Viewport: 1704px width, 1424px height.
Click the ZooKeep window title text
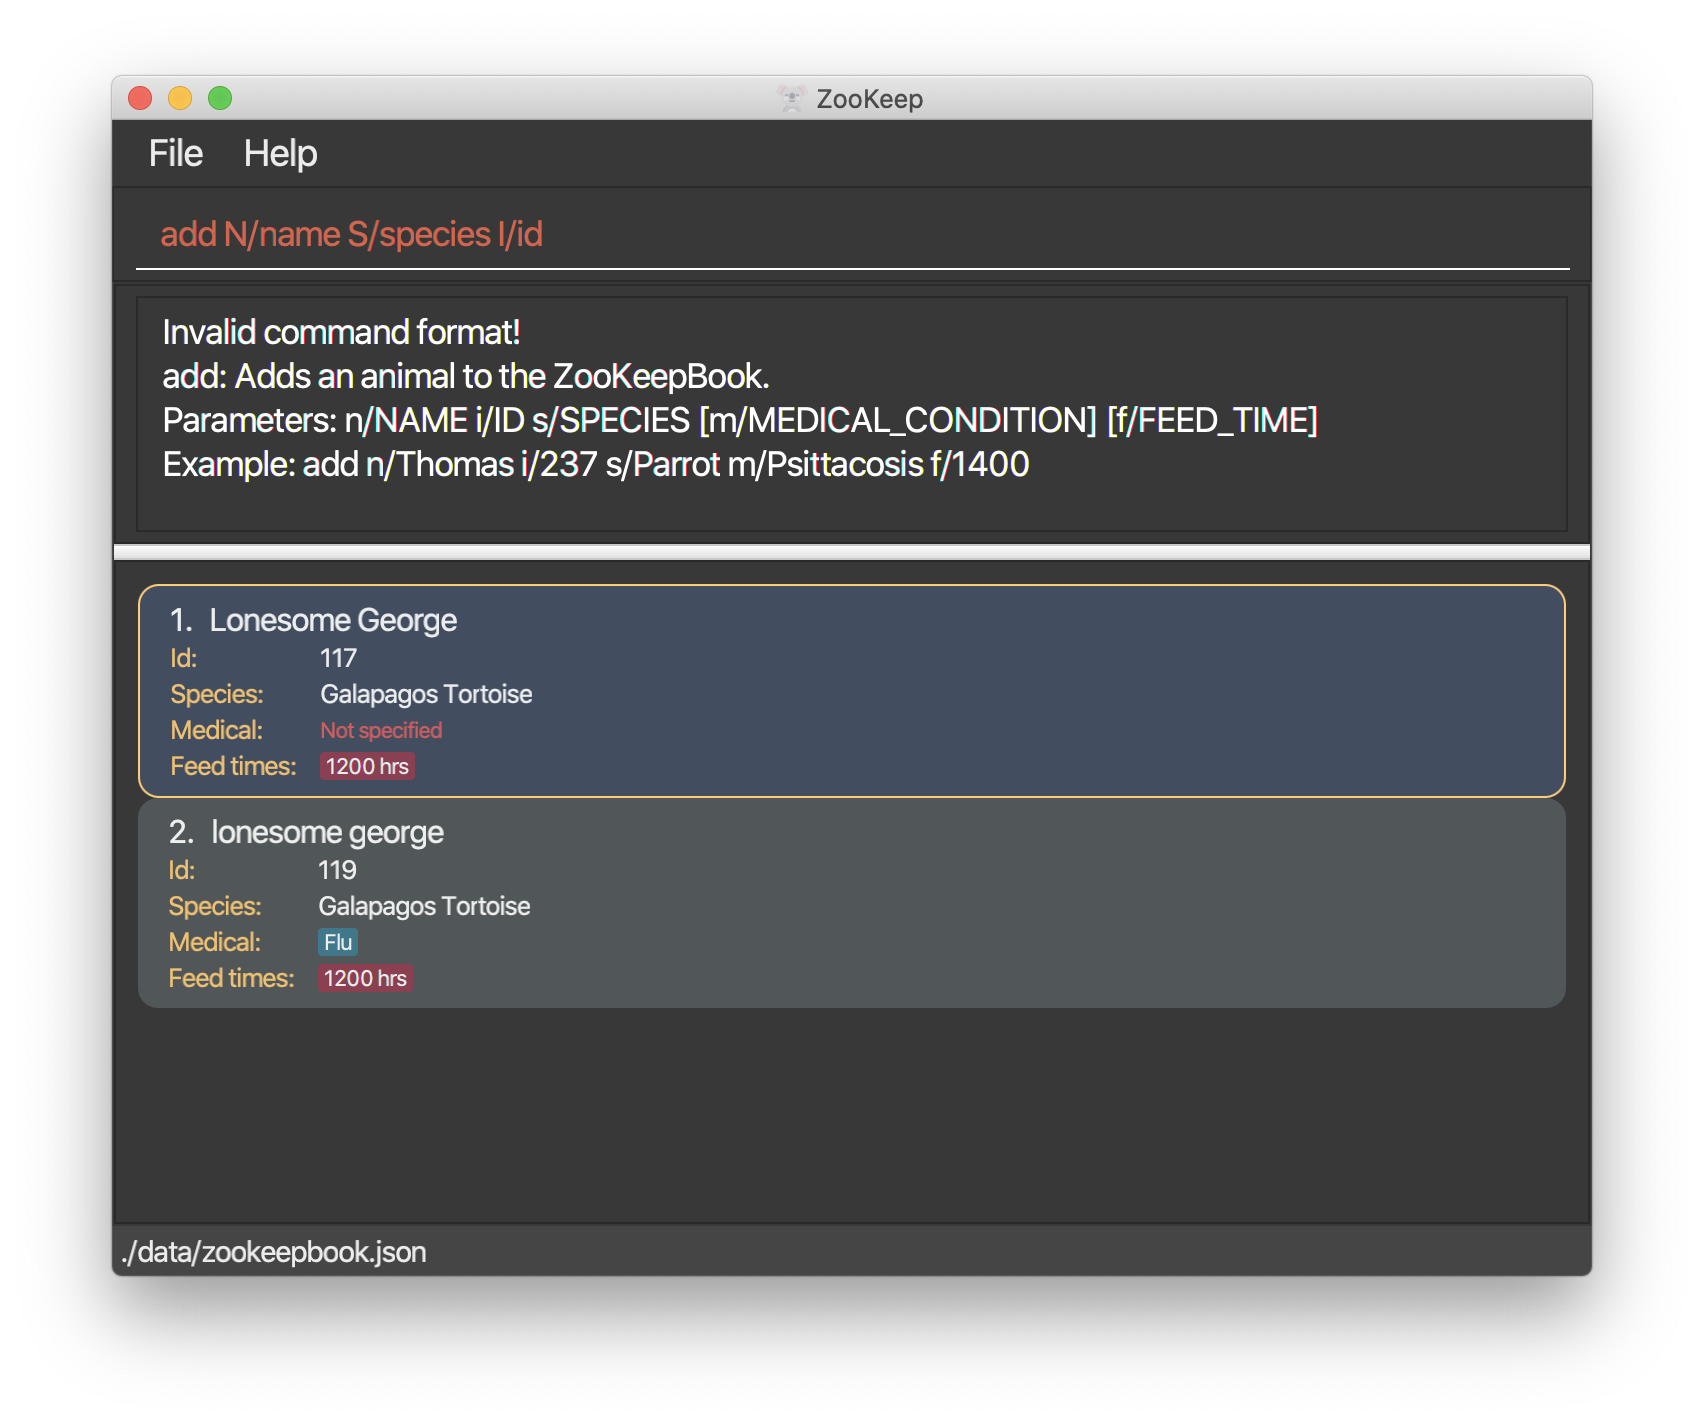870,99
